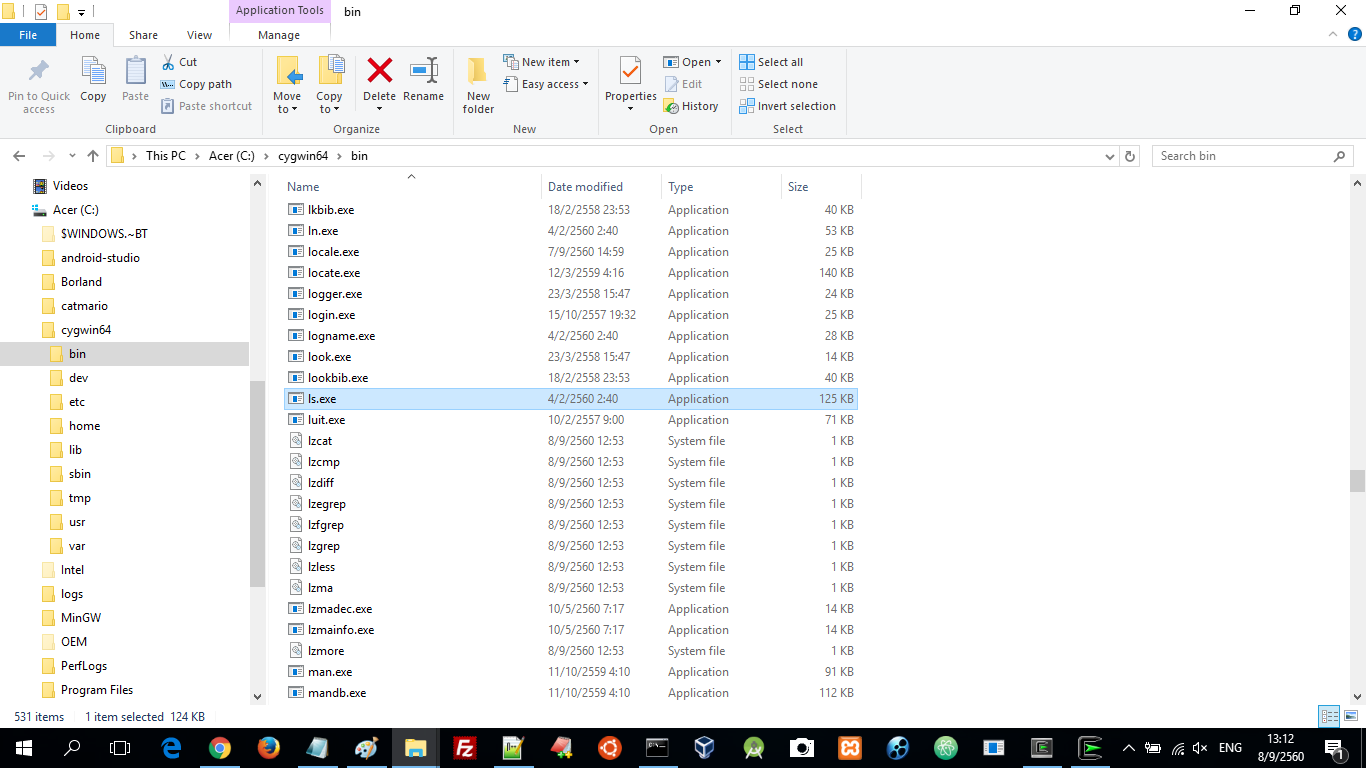Expand the address bar history dropdown
The image size is (1366, 768).
(1109, 156)
